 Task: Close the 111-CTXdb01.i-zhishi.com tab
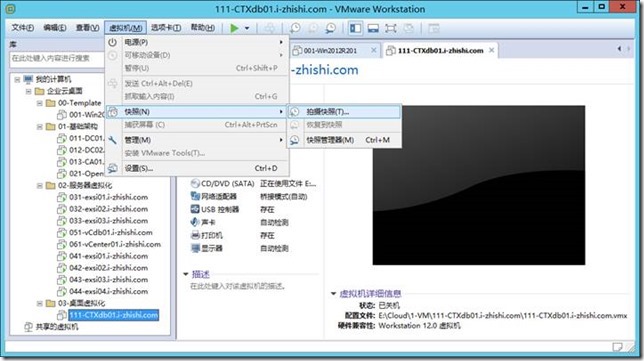click(491, 50)
